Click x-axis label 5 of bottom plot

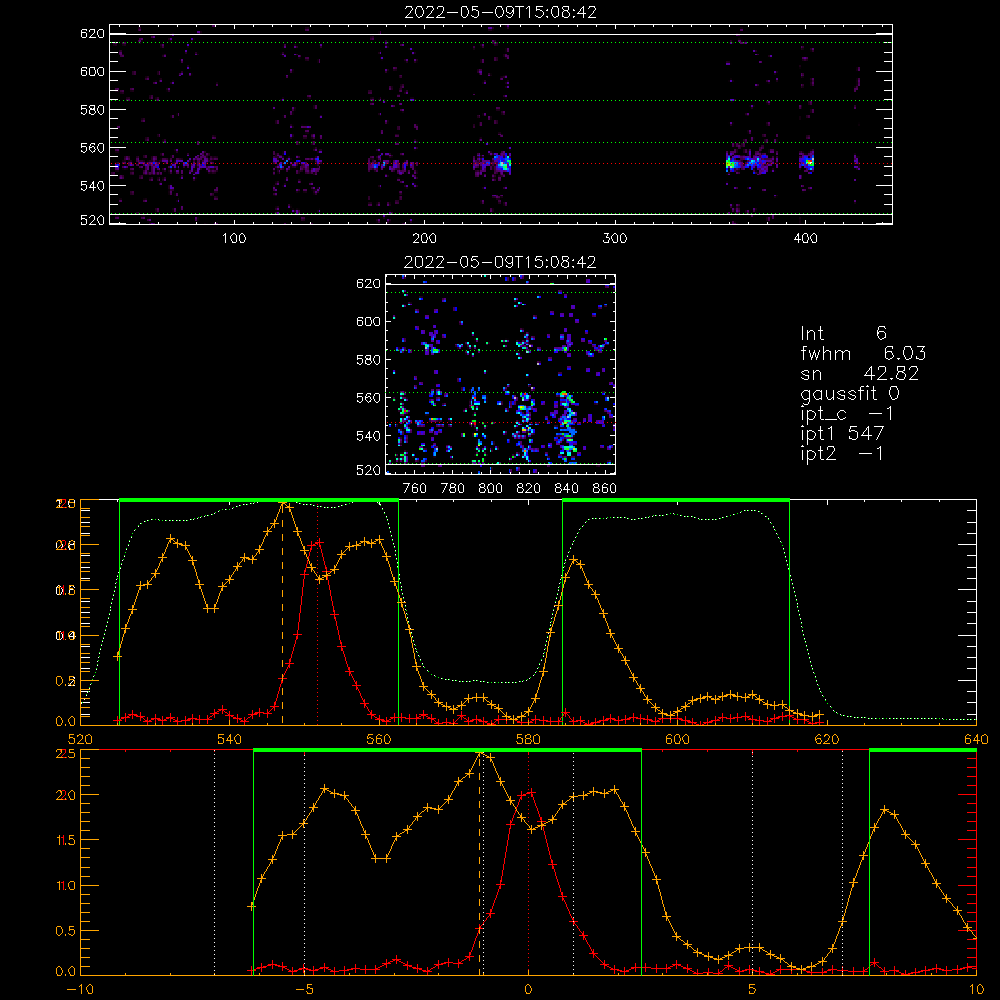click(x=752, y=990)
